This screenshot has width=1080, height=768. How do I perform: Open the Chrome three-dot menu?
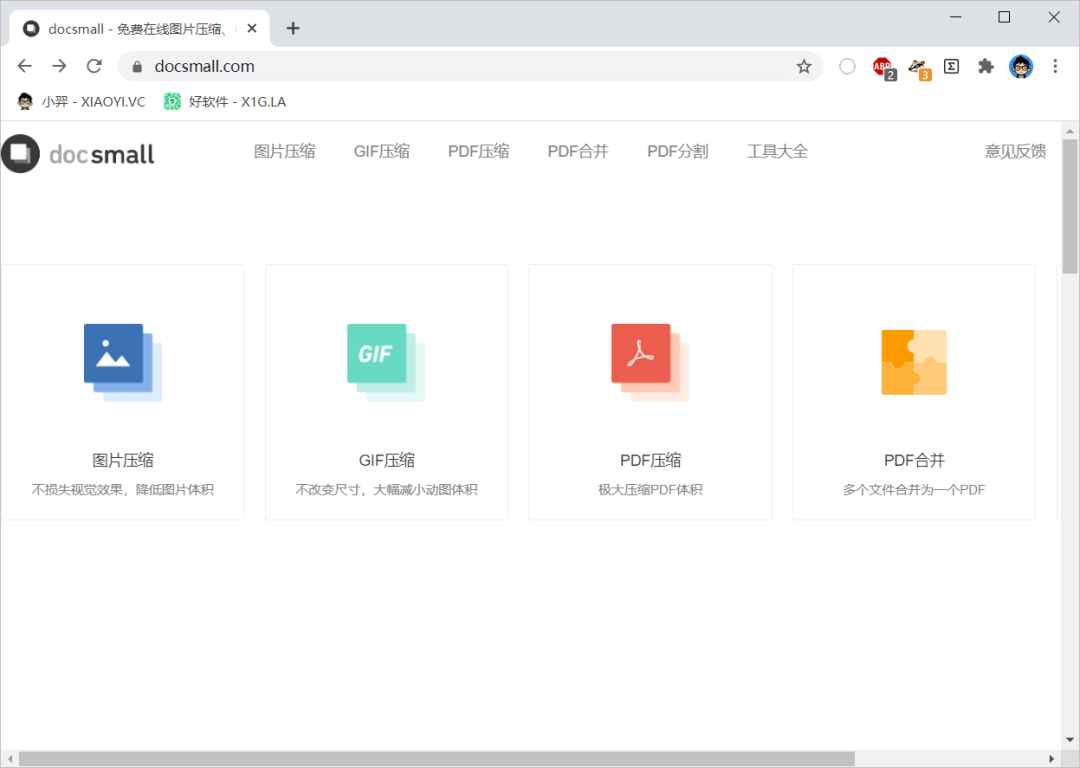[x=1055, y=66]
